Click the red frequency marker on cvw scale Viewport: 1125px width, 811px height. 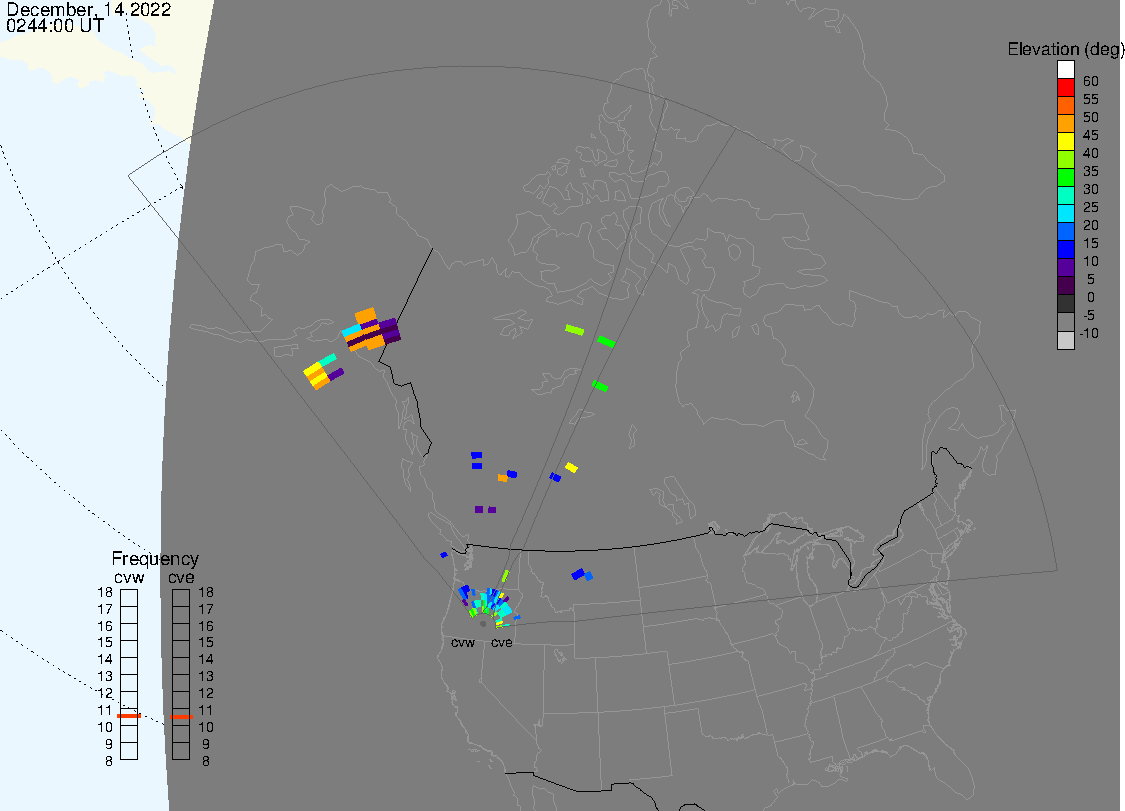(x=129, y=716)
